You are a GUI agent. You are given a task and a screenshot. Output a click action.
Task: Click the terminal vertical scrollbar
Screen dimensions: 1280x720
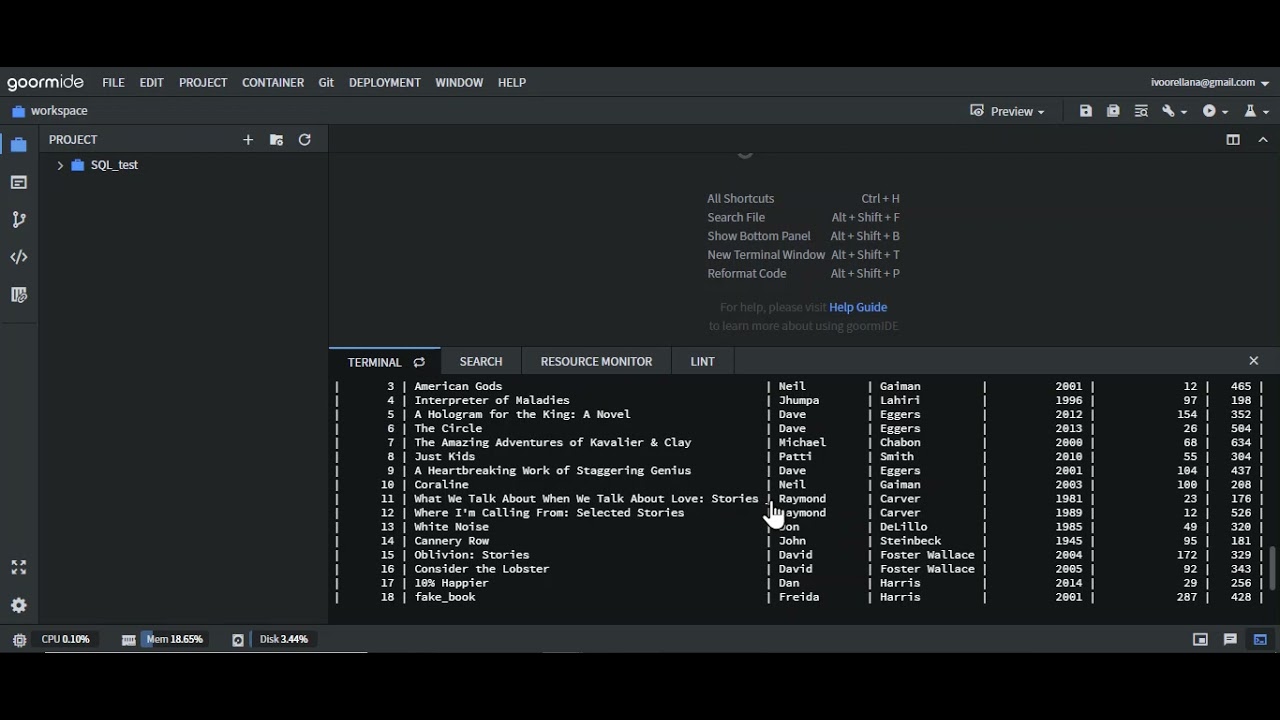[x=1273, y=567]
